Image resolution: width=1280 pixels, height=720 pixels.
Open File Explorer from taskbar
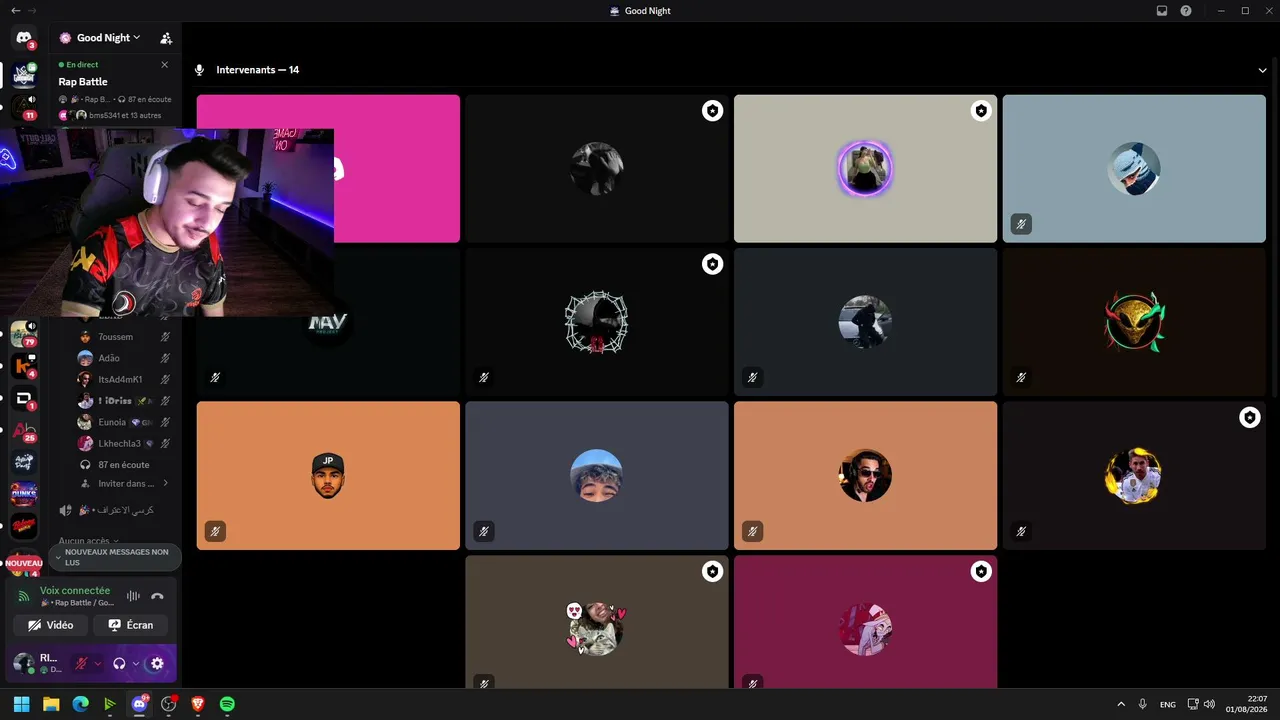[51, 704]
